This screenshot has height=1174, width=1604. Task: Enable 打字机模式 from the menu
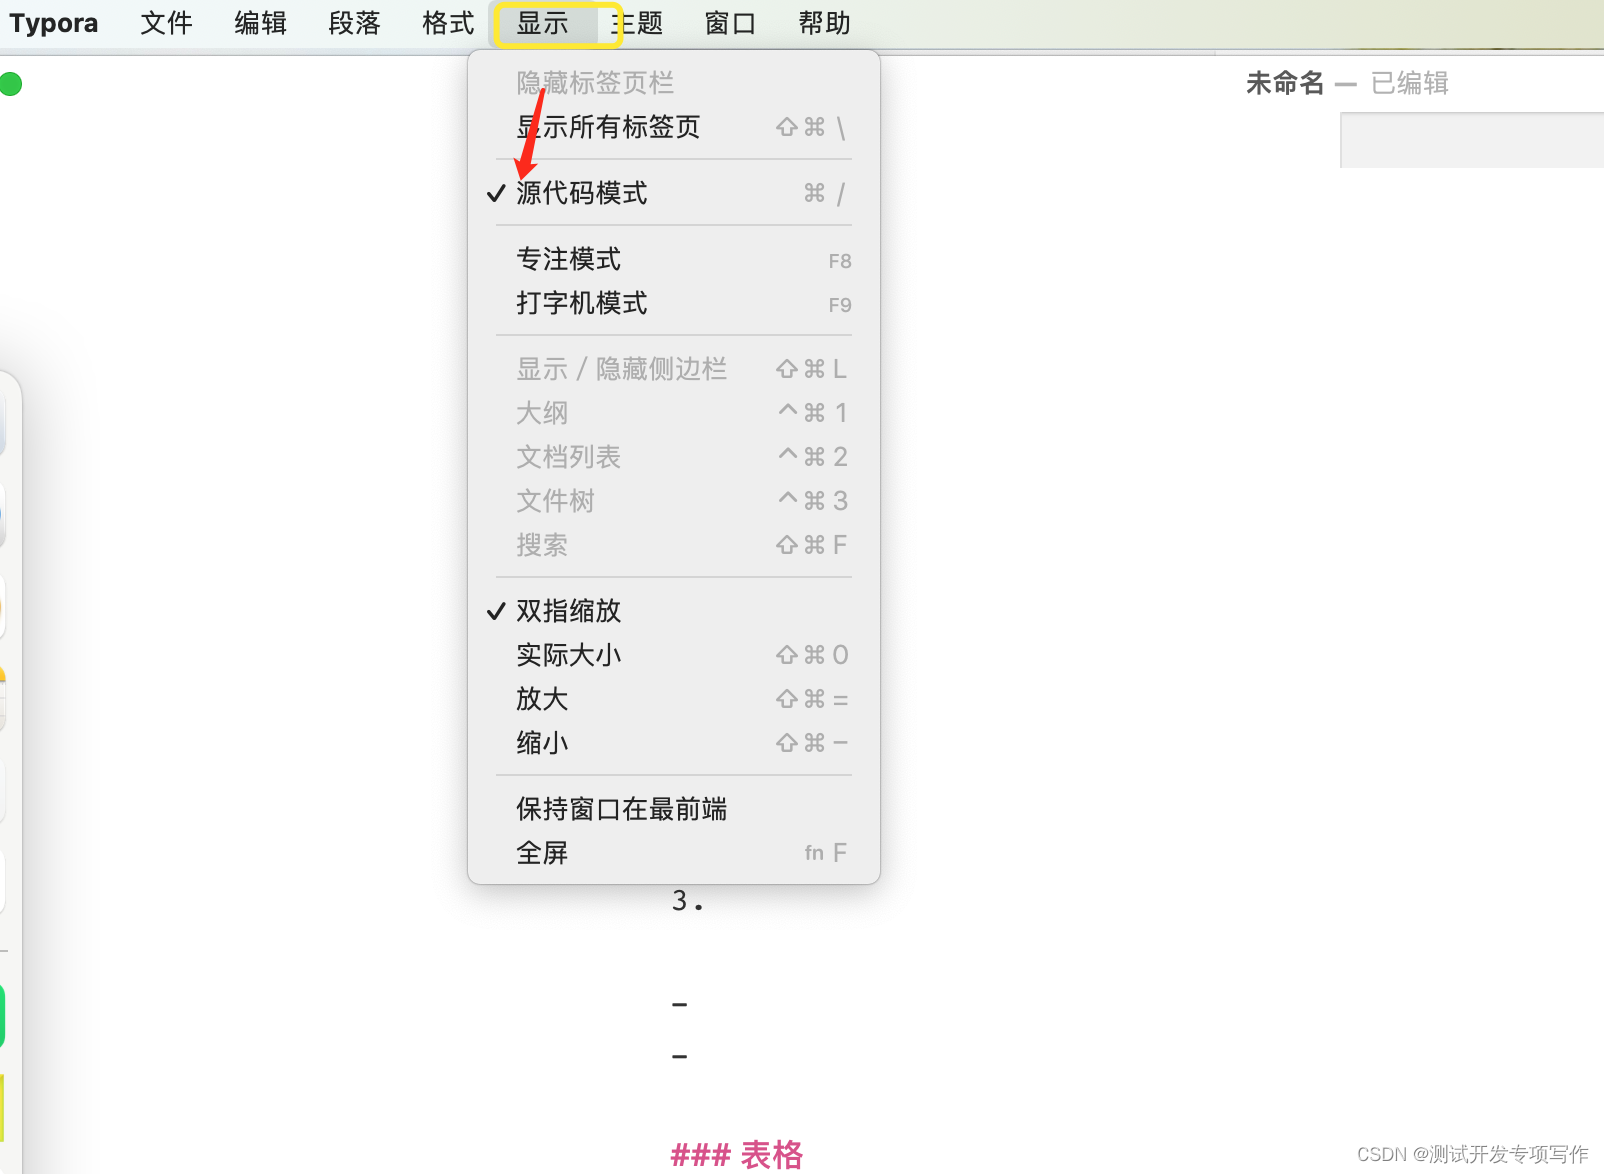(674, 303)
